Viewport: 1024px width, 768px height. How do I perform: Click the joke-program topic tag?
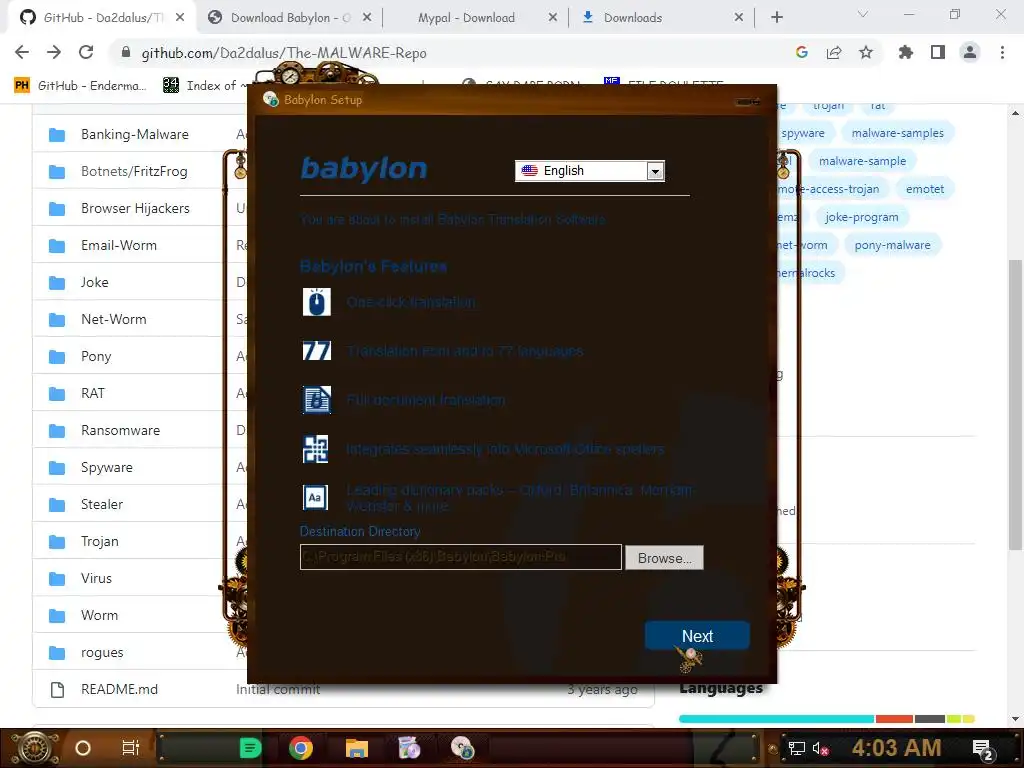[x=861, y=217]
